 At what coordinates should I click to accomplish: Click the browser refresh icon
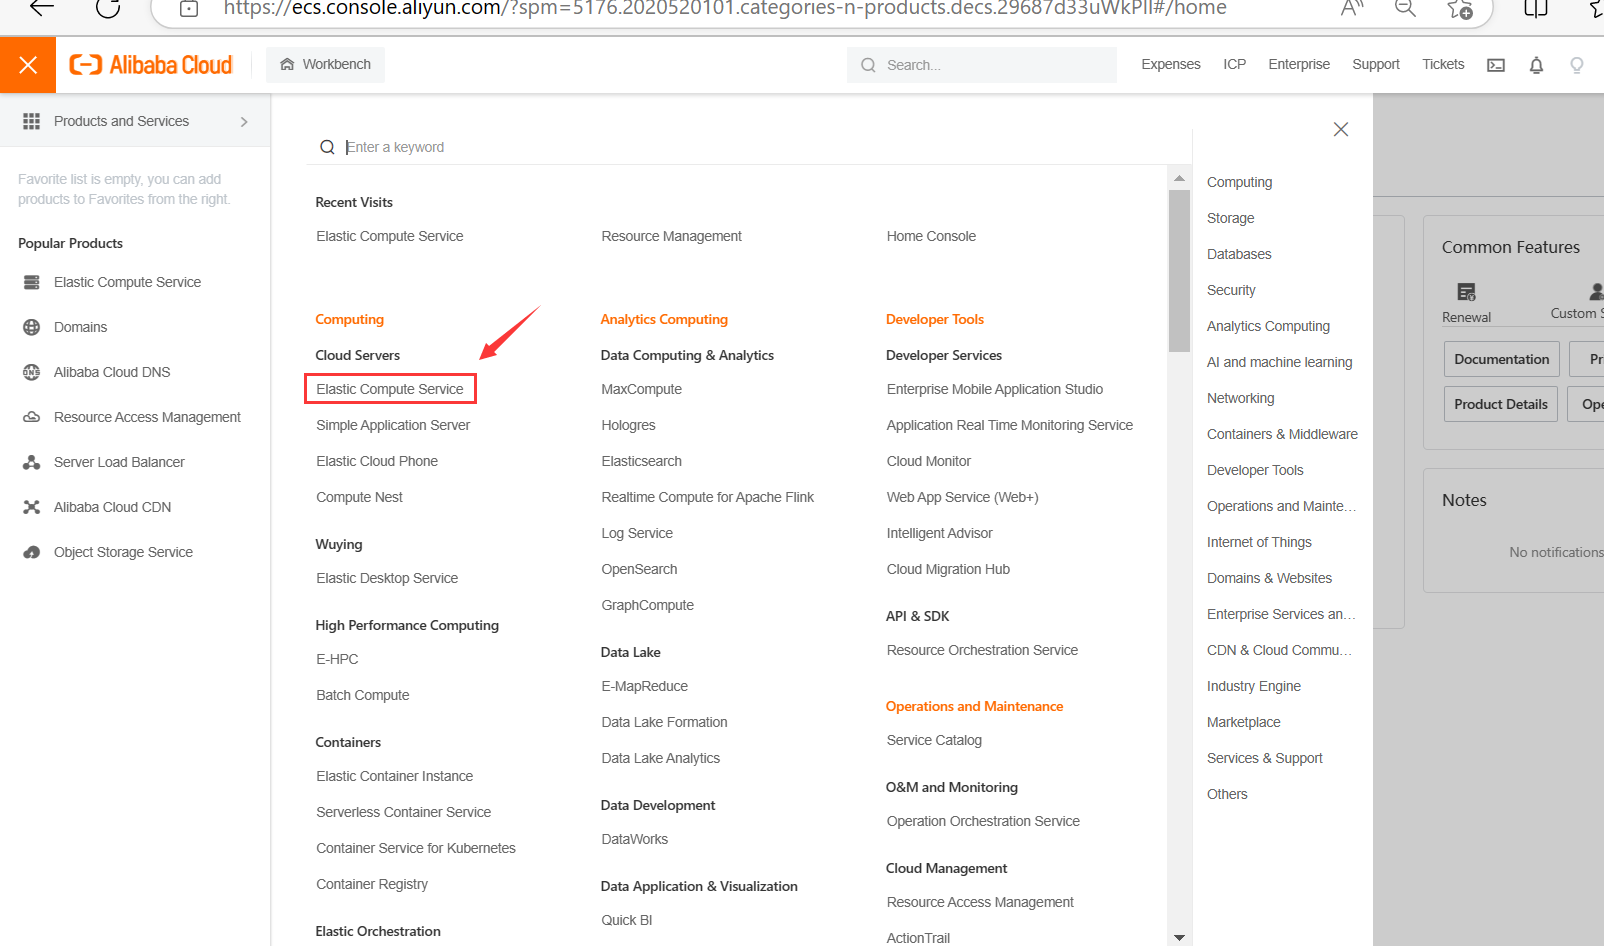pos(108,9)
